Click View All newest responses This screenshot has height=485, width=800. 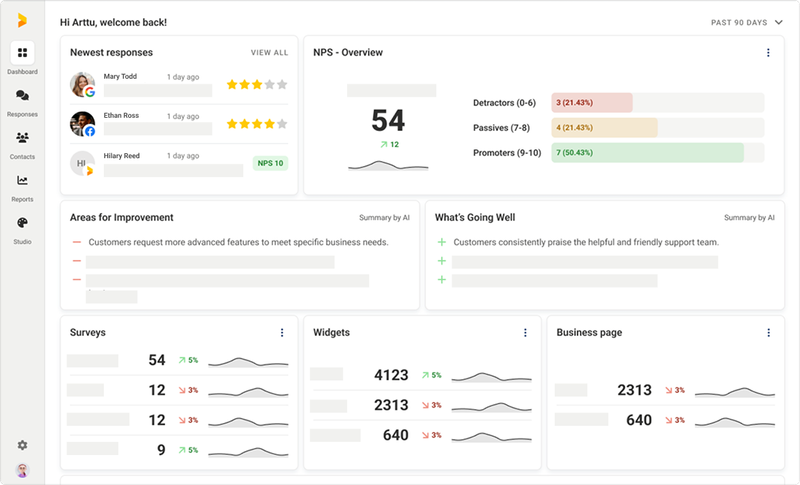(x=269, y=53)
